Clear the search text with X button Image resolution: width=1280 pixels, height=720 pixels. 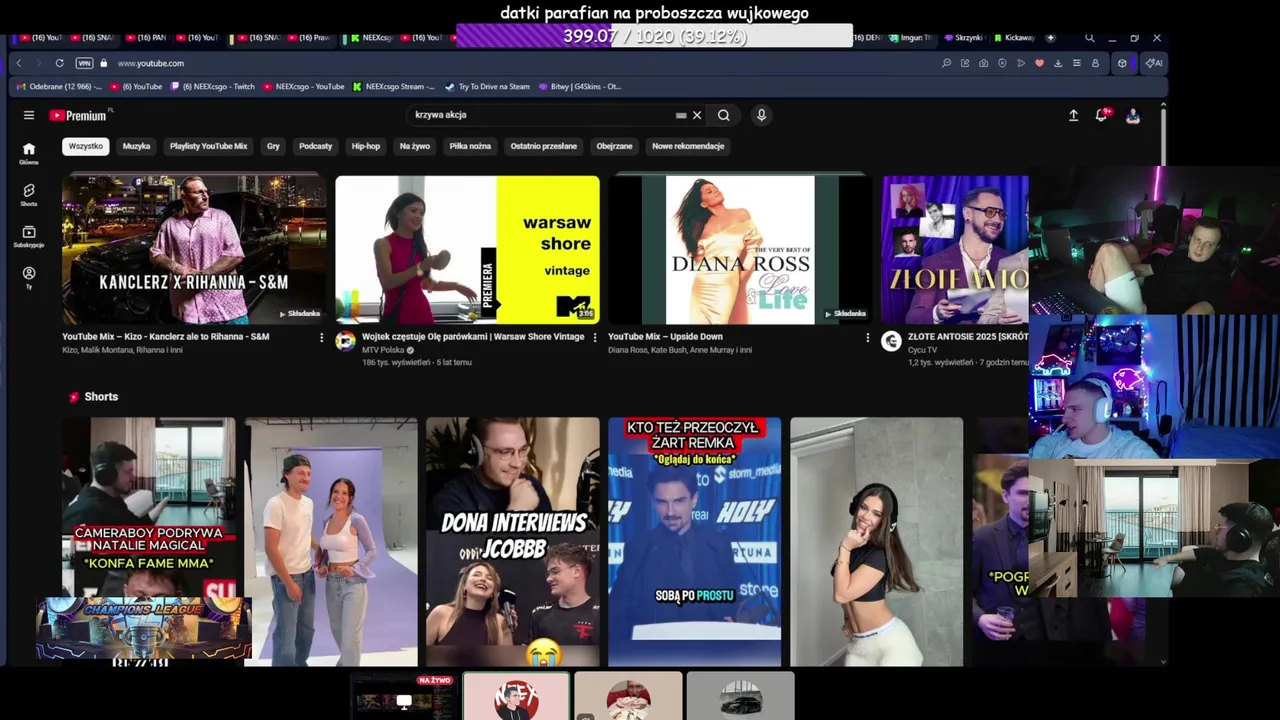click(x=697, y=115)
